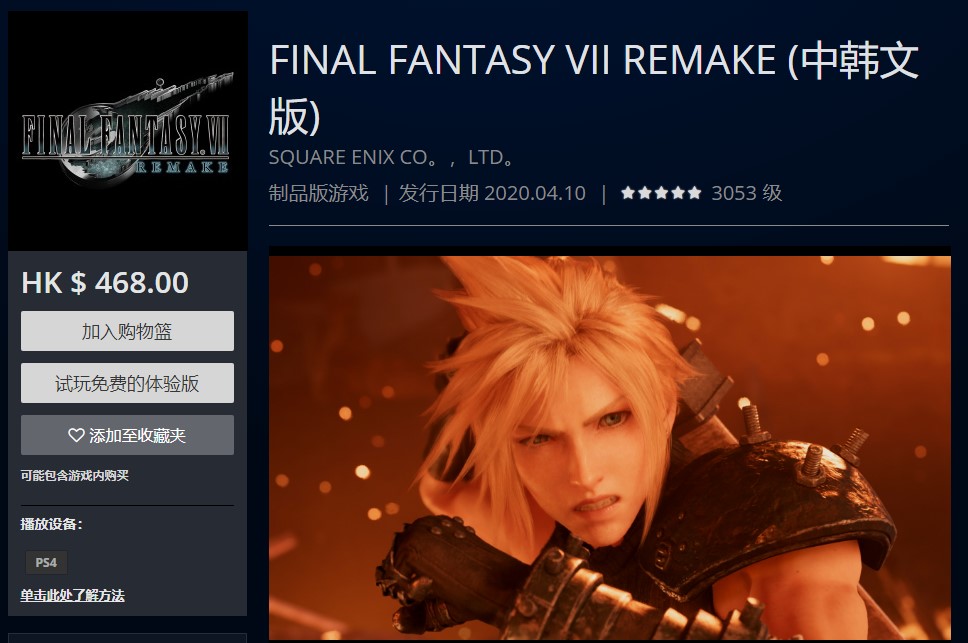Click the SQUARE ENIX CO., LTD. publisher name
This screenshot has height=643, width=968.
[x=391, y=157]
